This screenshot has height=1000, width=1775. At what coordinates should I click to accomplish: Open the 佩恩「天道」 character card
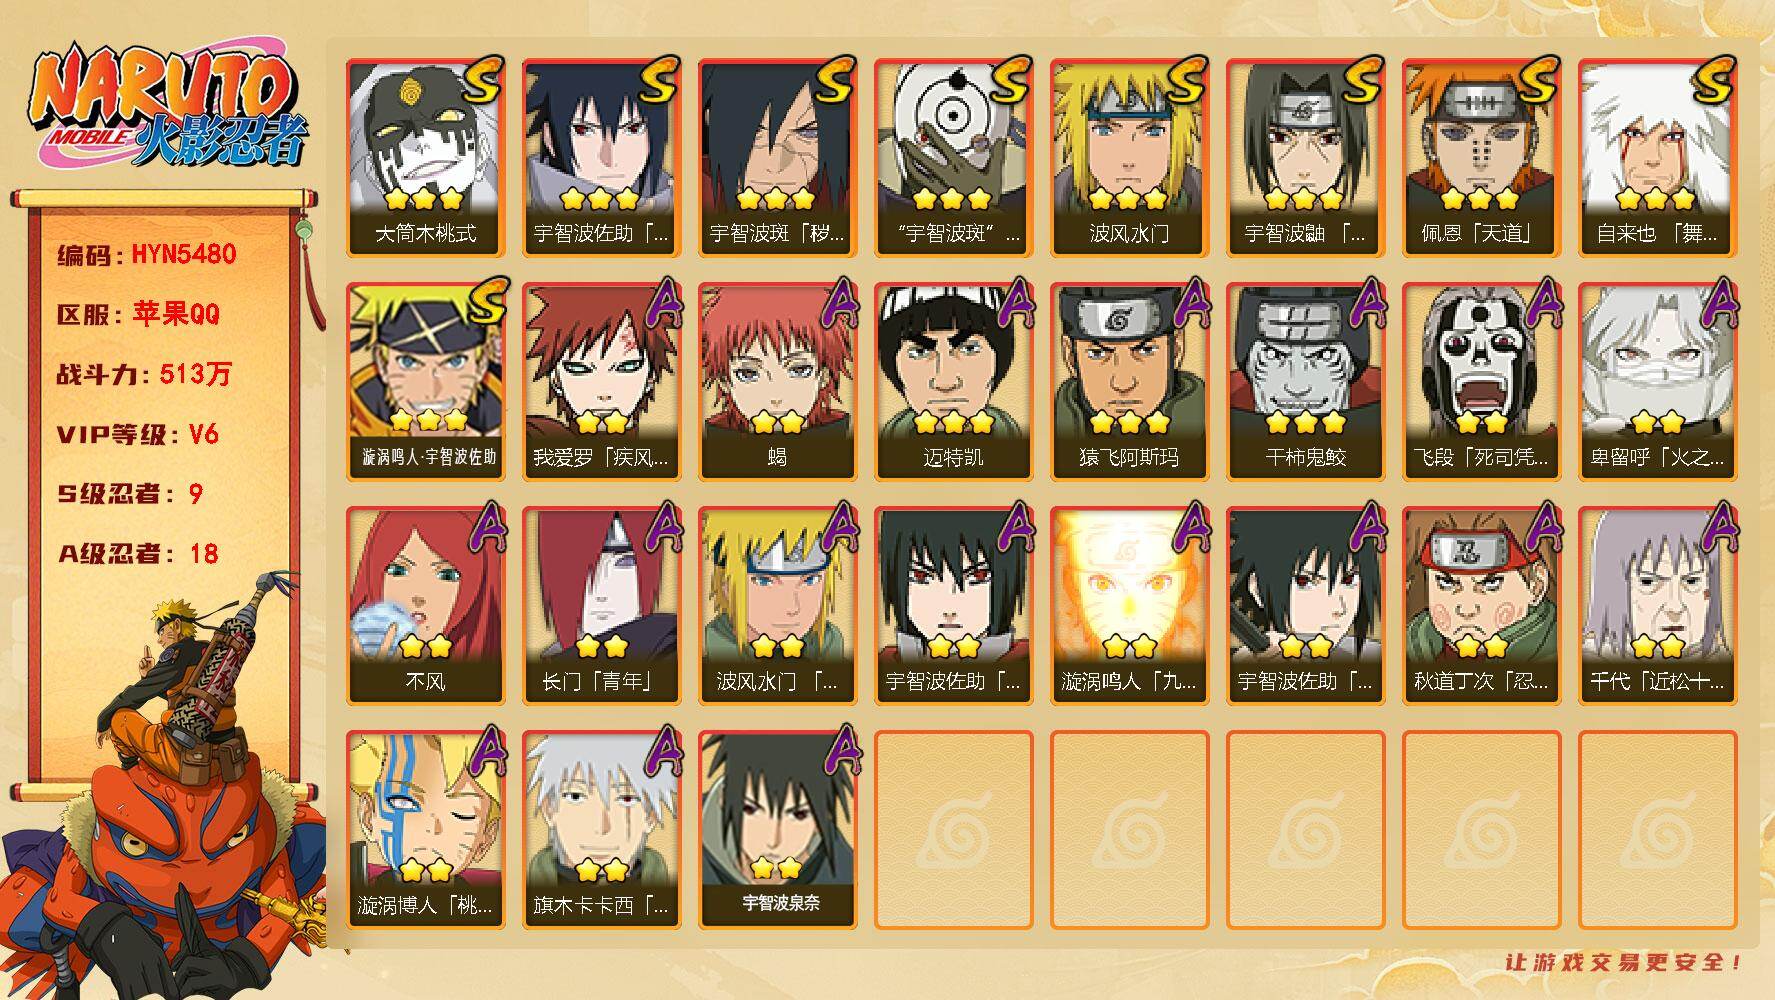pos(1482,158)
